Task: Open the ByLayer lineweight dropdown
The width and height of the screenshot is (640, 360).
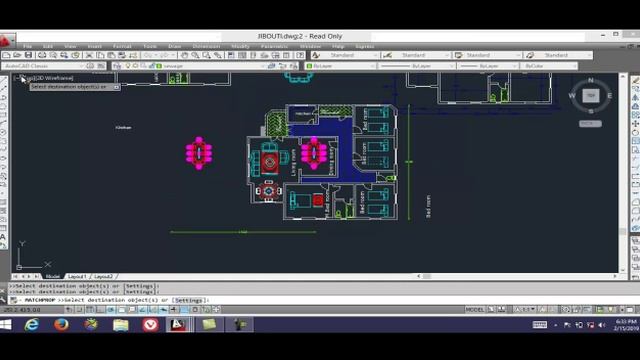Action: tap(516, 66)
